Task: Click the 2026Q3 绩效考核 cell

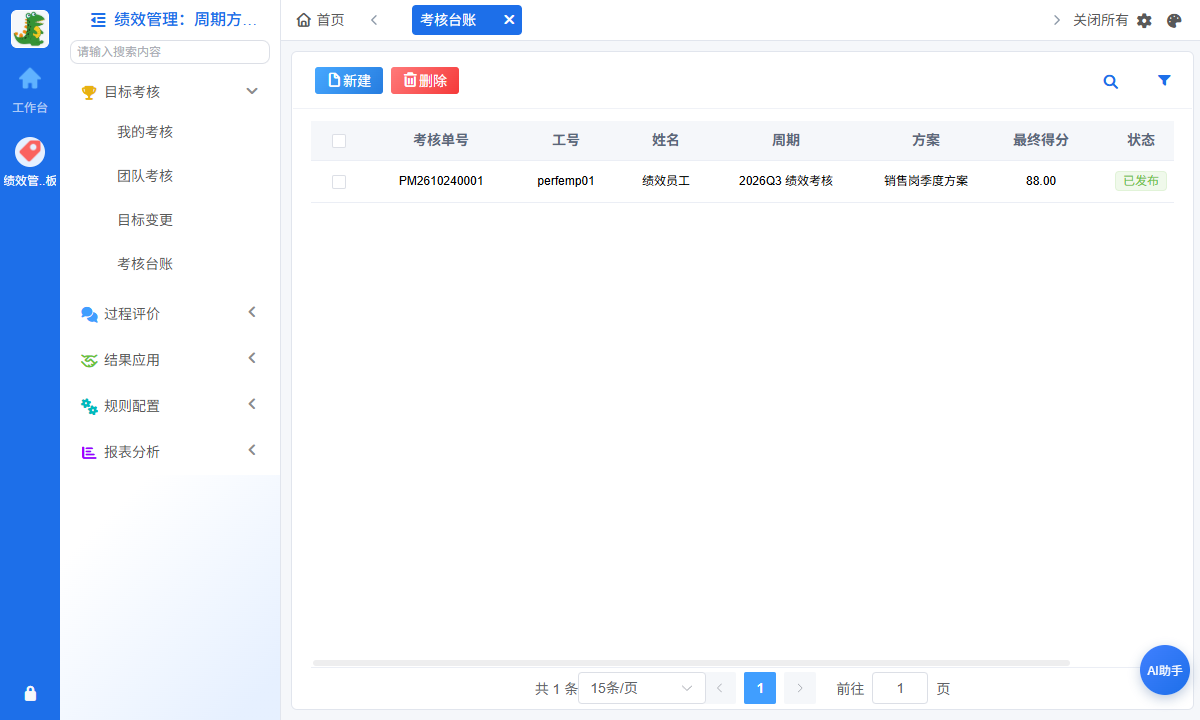Action: click(786, 182)
